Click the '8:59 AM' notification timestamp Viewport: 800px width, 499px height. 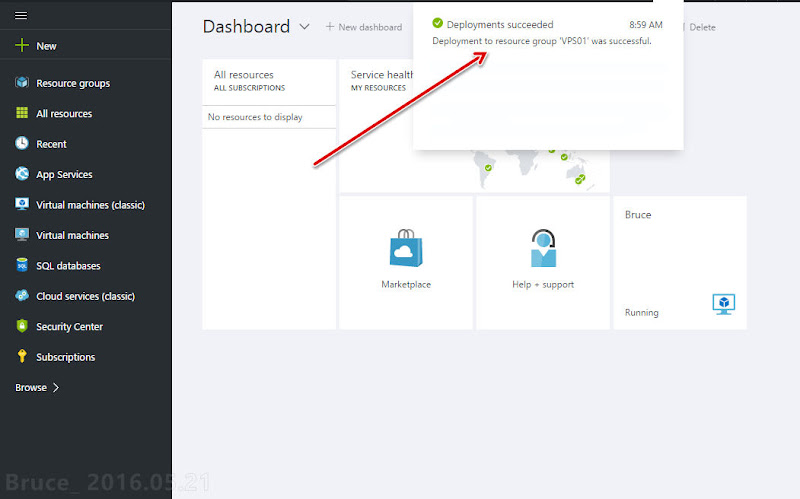pyautogui.click(x=646, y=24)
